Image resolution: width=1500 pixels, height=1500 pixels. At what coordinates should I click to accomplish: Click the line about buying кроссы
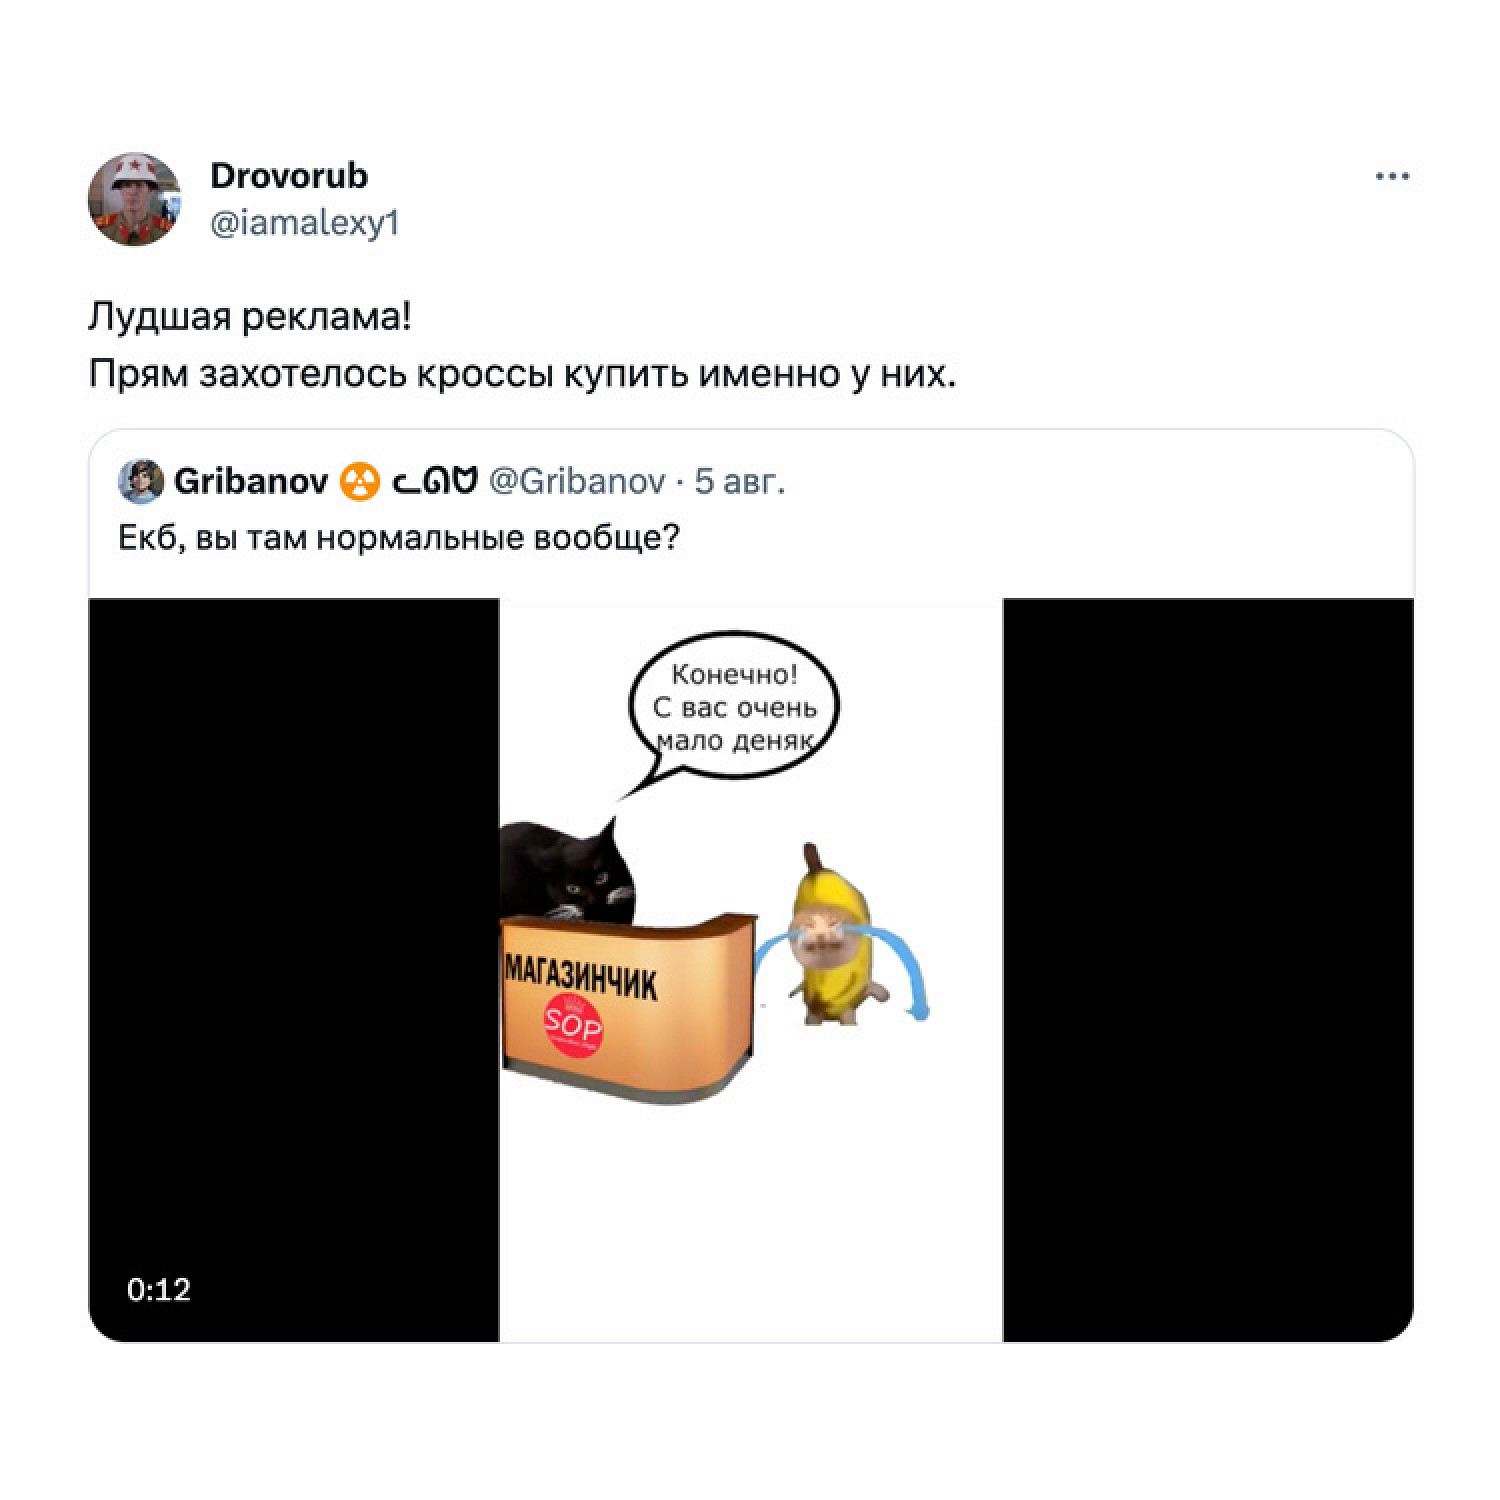pyautogui.click(x=523, y=373)
